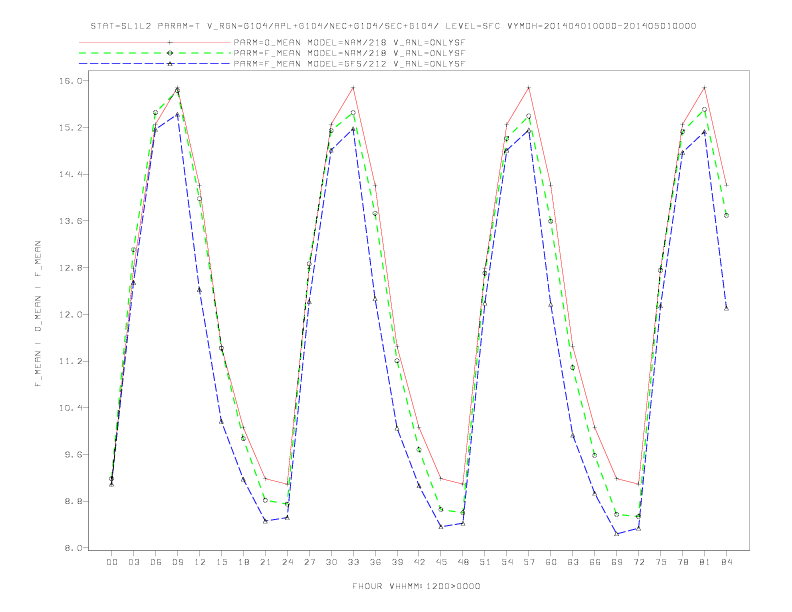Click blue triangle data point at hour 69
Screen dimensions: 792x612
tap(617, 534)
